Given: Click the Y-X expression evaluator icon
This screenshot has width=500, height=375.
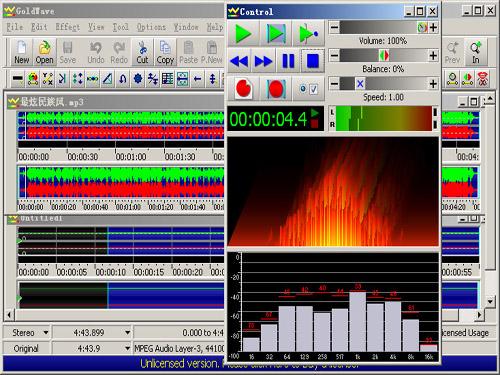Looking at the screenshot, I should (x=48, y=79).
